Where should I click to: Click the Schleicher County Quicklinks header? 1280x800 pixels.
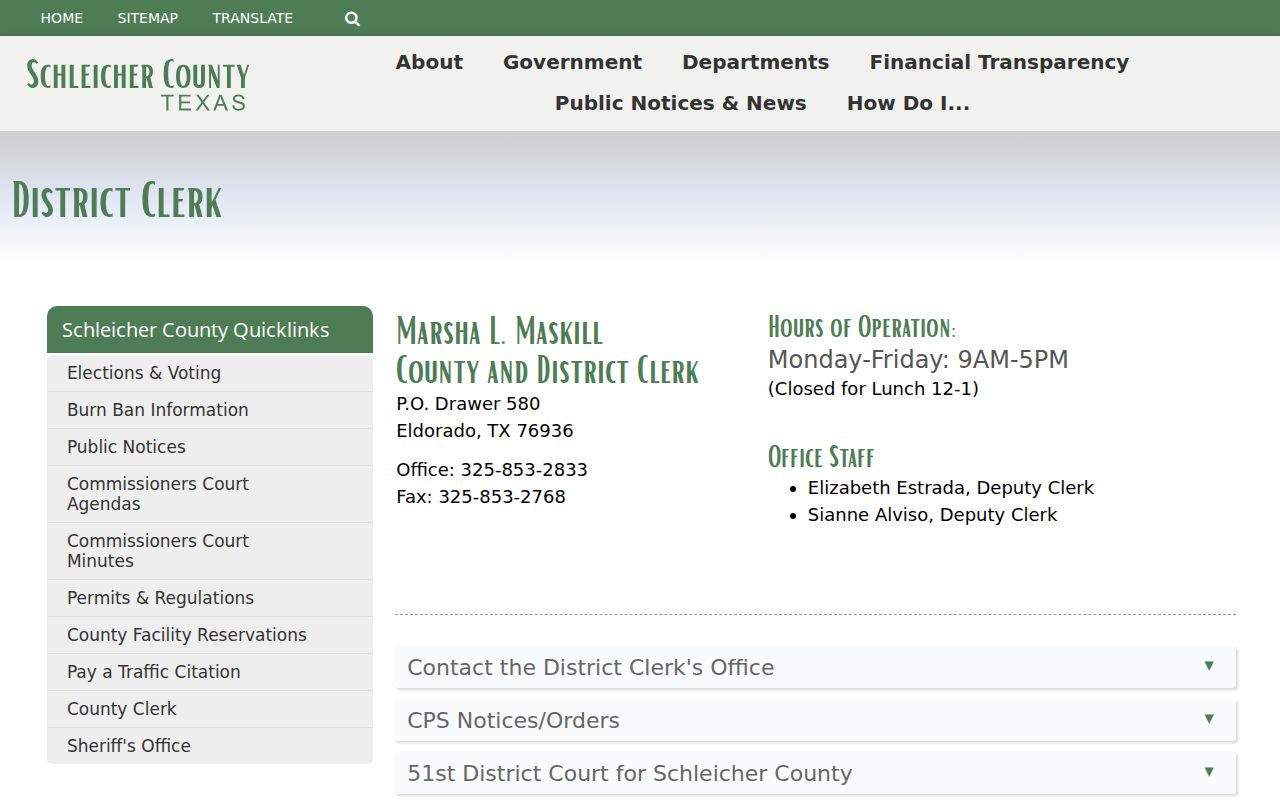[210, 330]
